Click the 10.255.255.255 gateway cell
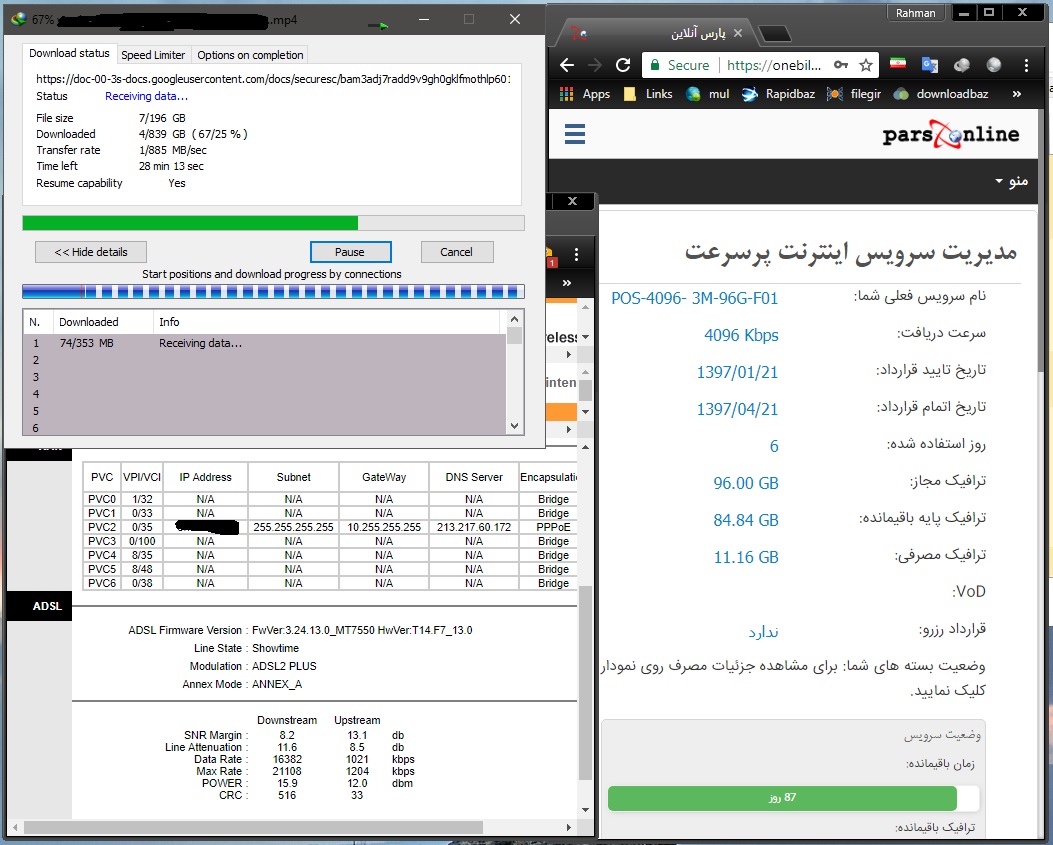1053x845 pixels. pyautogui.click(x=384, y=527)
